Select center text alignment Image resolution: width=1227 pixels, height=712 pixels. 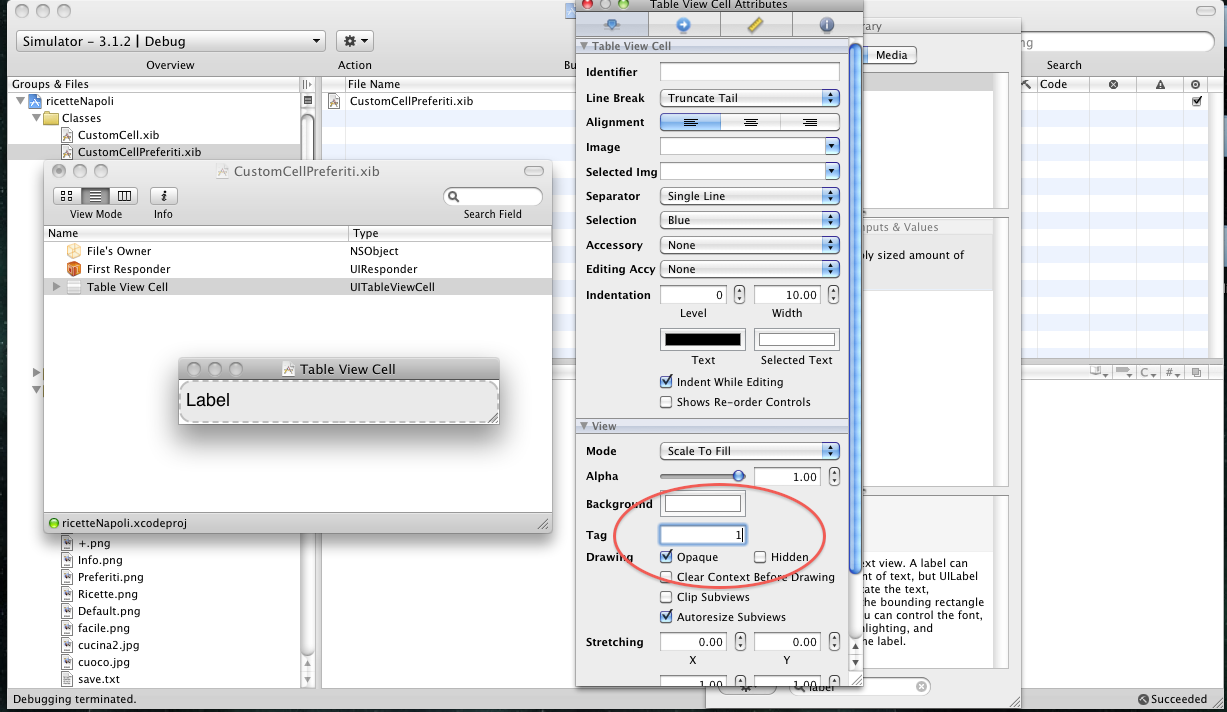pos(750,122)
